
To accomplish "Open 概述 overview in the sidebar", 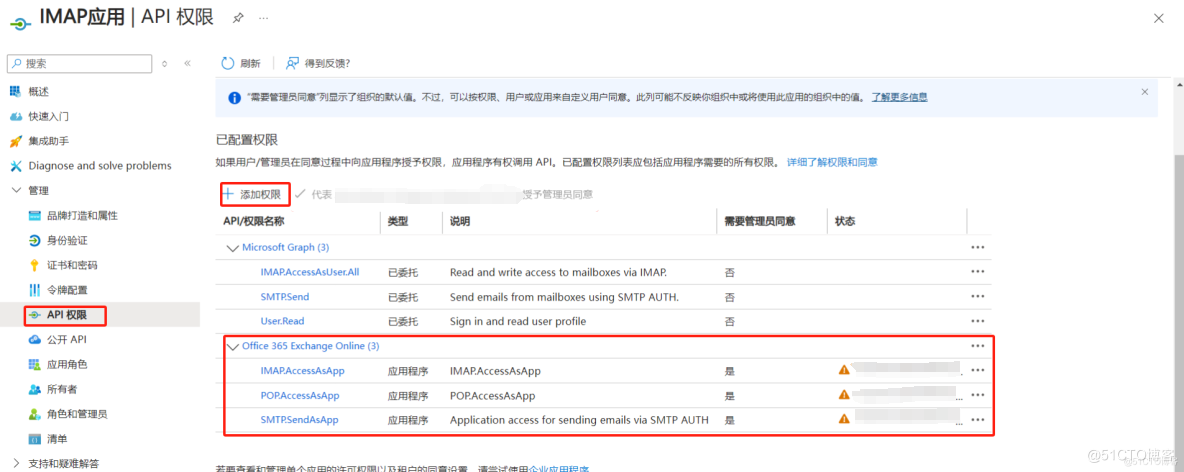I will click(38, 91).
